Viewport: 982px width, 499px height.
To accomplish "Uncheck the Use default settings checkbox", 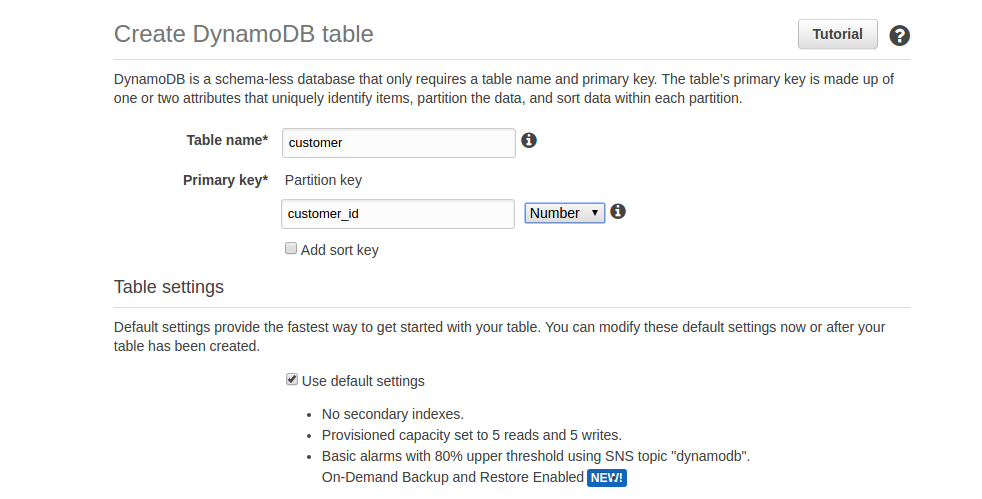I will (292, 380).
